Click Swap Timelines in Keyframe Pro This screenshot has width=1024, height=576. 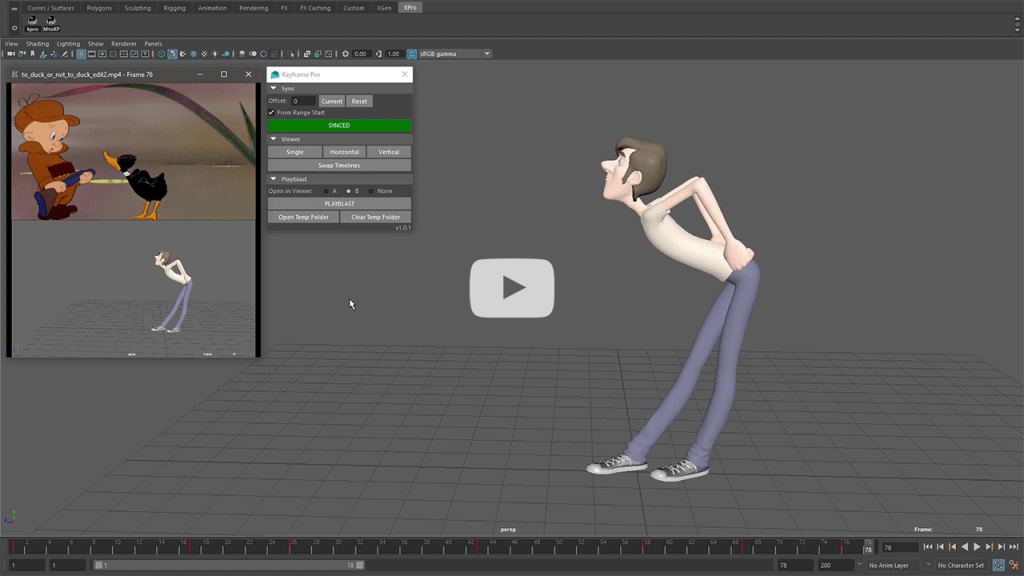[x=339, y=166]
